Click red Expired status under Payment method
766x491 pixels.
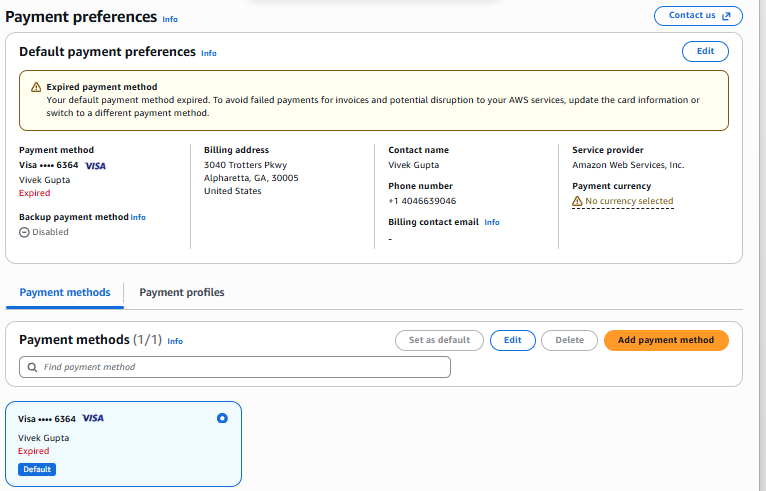35,193
